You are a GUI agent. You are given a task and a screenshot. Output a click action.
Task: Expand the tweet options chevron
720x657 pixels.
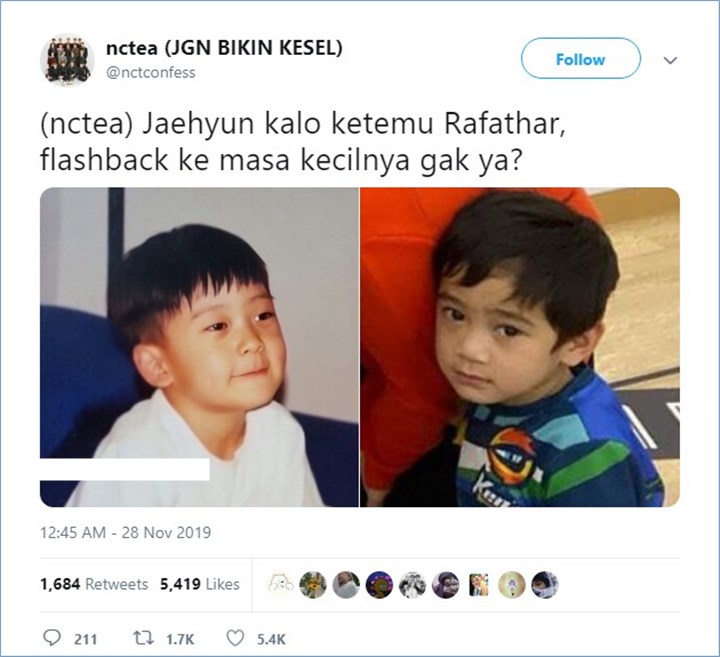click(670, 60)
